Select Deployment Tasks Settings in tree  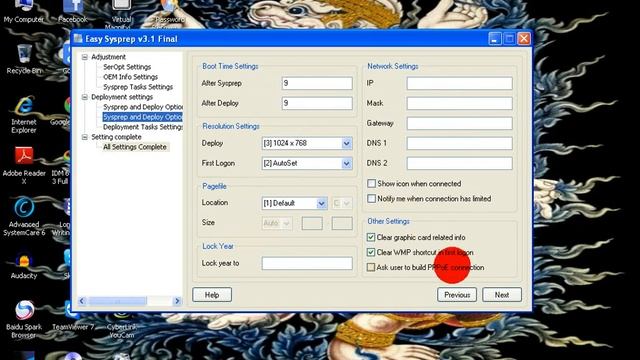[142, 127]
